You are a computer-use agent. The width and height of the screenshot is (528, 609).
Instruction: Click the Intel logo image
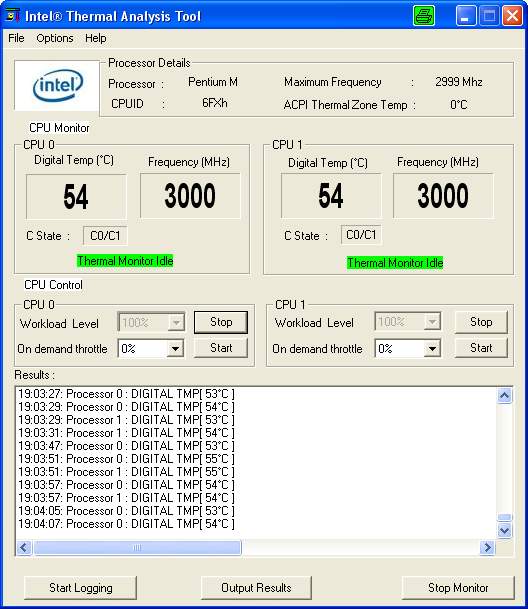pyautogui.click(x=57, y=85)
